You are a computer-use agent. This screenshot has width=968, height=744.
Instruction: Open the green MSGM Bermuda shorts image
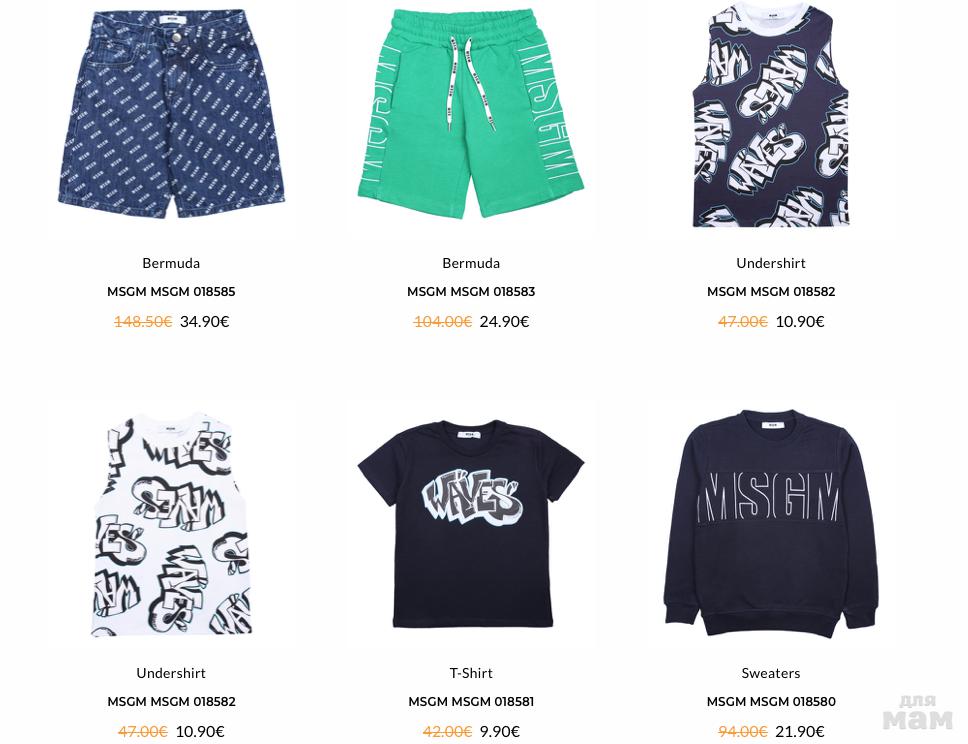coord(470,113)
